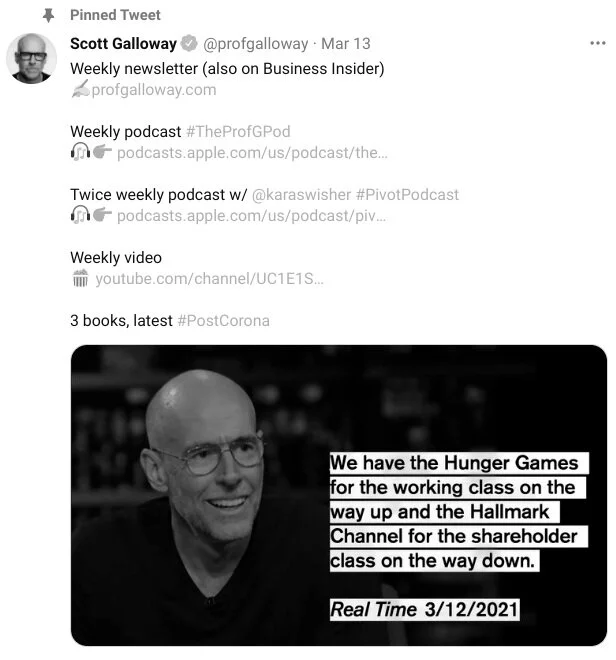Open the #TheProfGPod hashtag
The width and height of the screenshot is (616, 660).
pos(238,132)
